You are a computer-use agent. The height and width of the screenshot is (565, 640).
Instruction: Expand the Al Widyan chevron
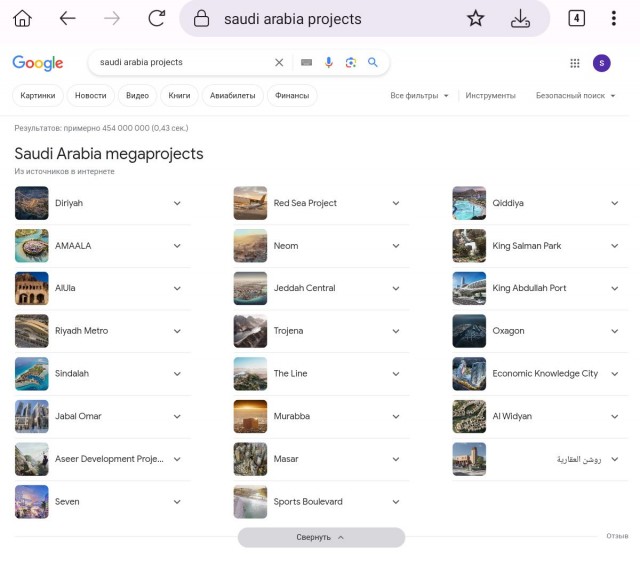click(615, 416)
